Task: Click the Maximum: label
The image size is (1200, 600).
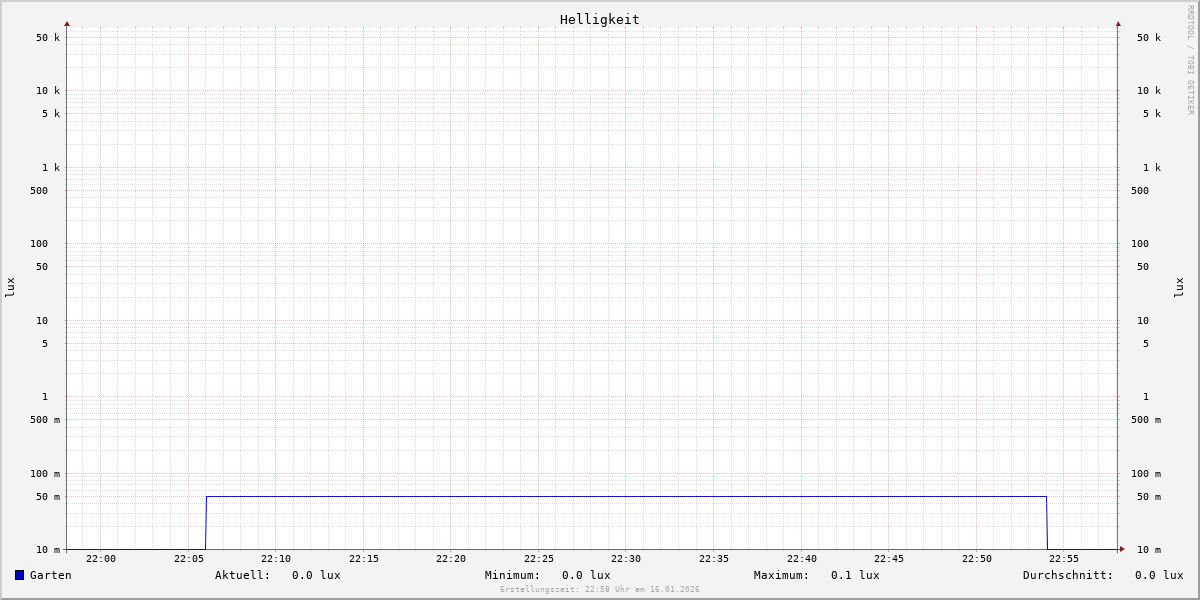Action: pos(782,575)
